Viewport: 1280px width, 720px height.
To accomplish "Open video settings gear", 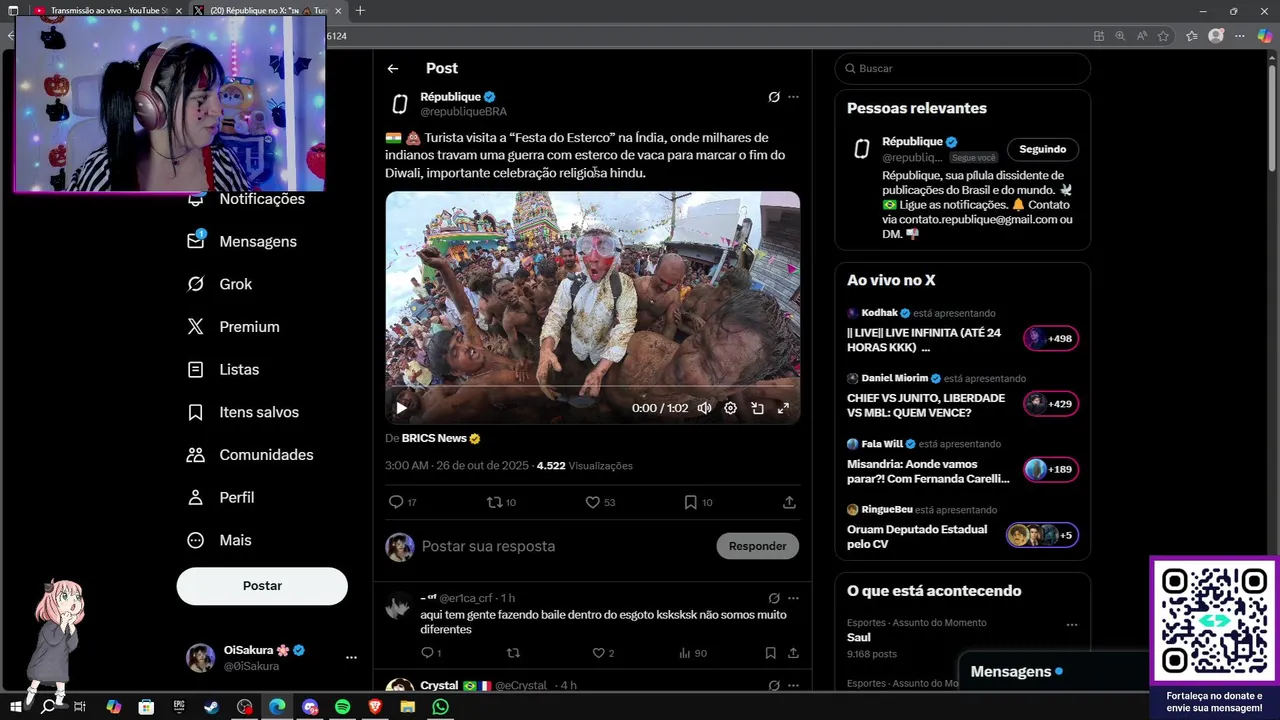I will point(730,408).
